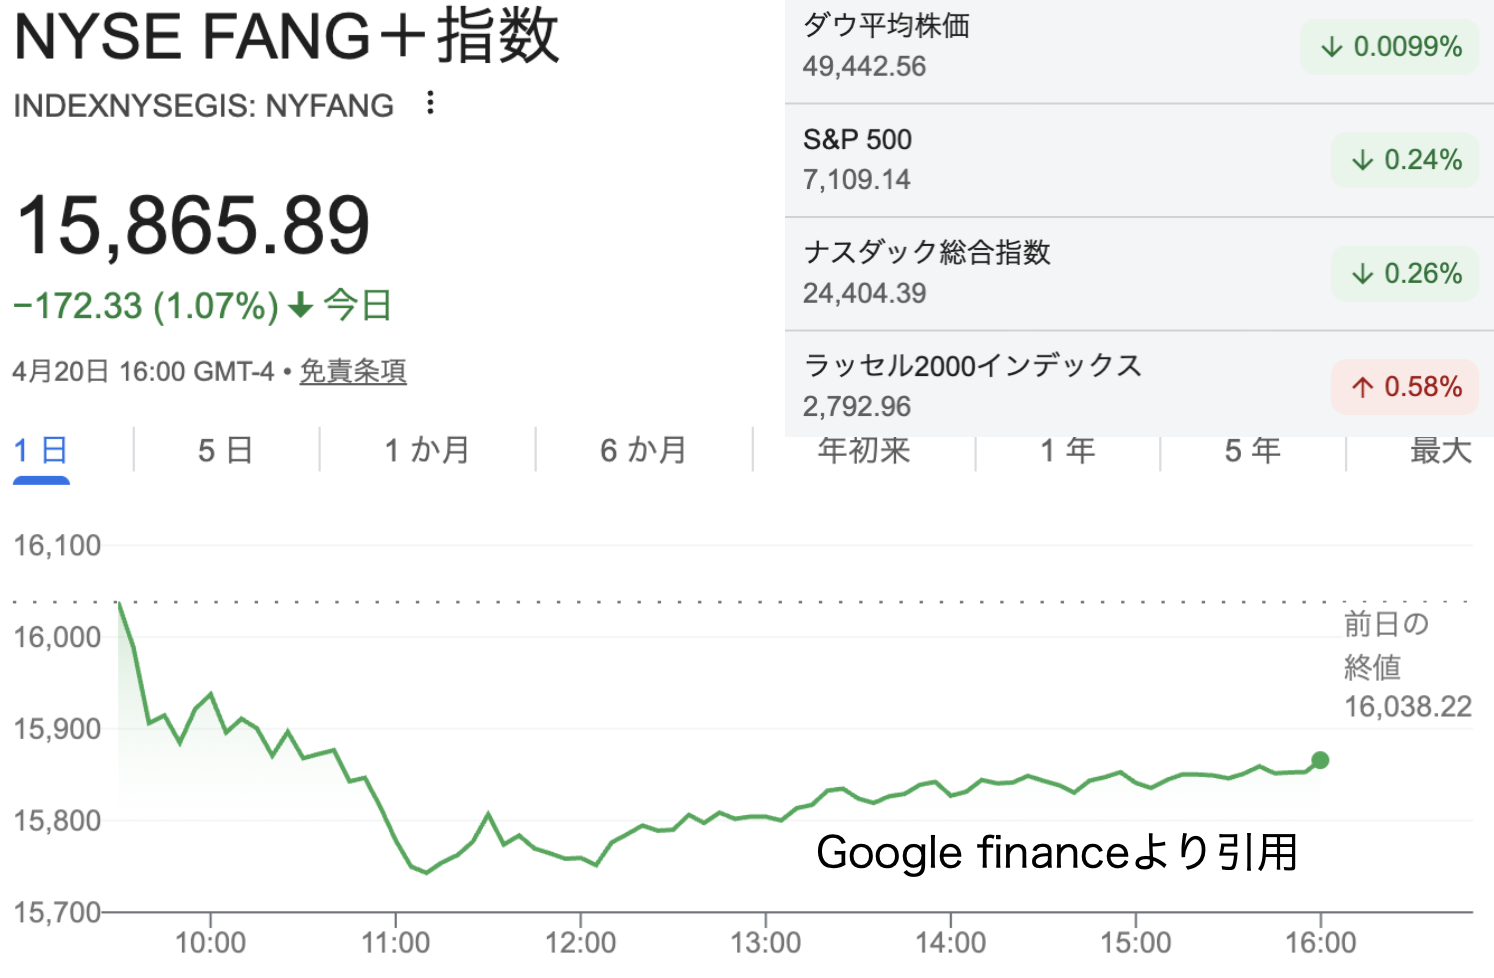Show the 6か月 chart range

[x=643, y=451]
